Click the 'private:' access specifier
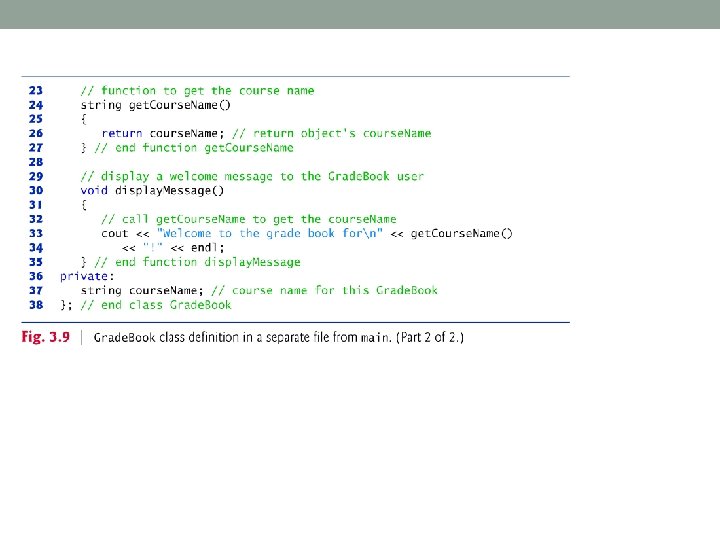This screenshot has height=540, width=720. coord(87,276)
